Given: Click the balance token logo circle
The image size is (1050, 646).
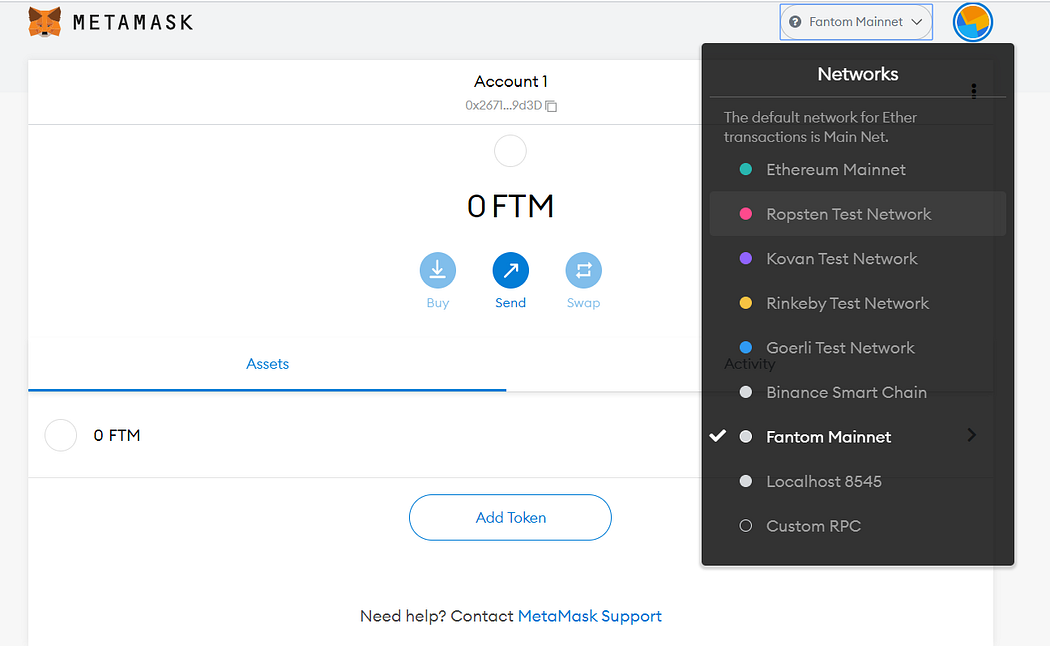Looking at the screenshot, I should (x=510, y=151).
